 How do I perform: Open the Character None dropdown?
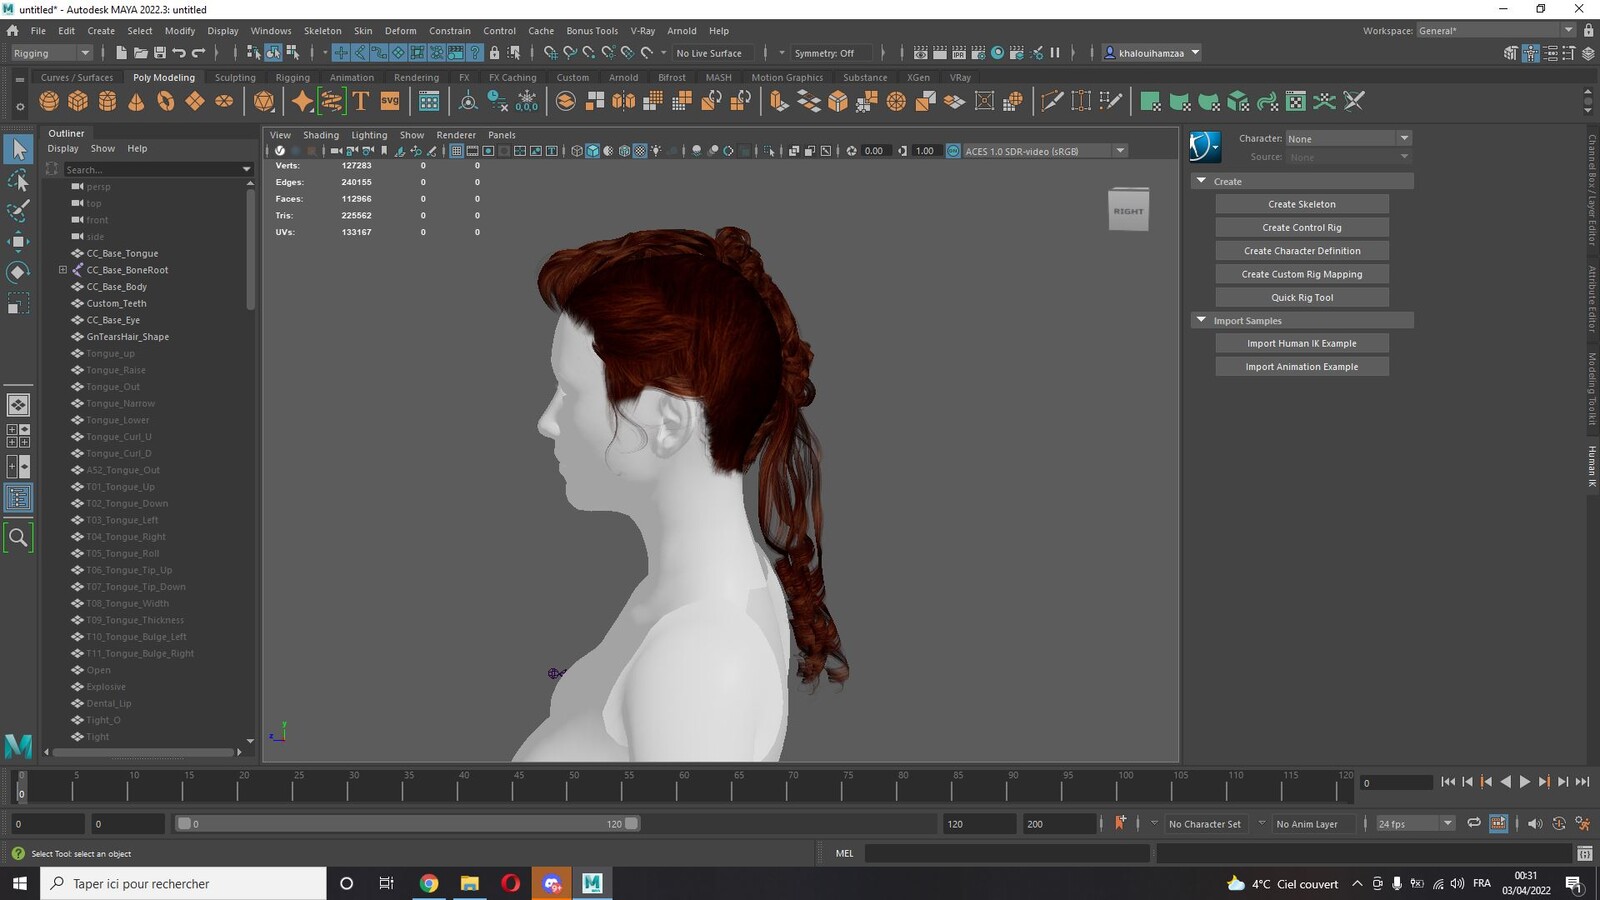[1348, 138]
